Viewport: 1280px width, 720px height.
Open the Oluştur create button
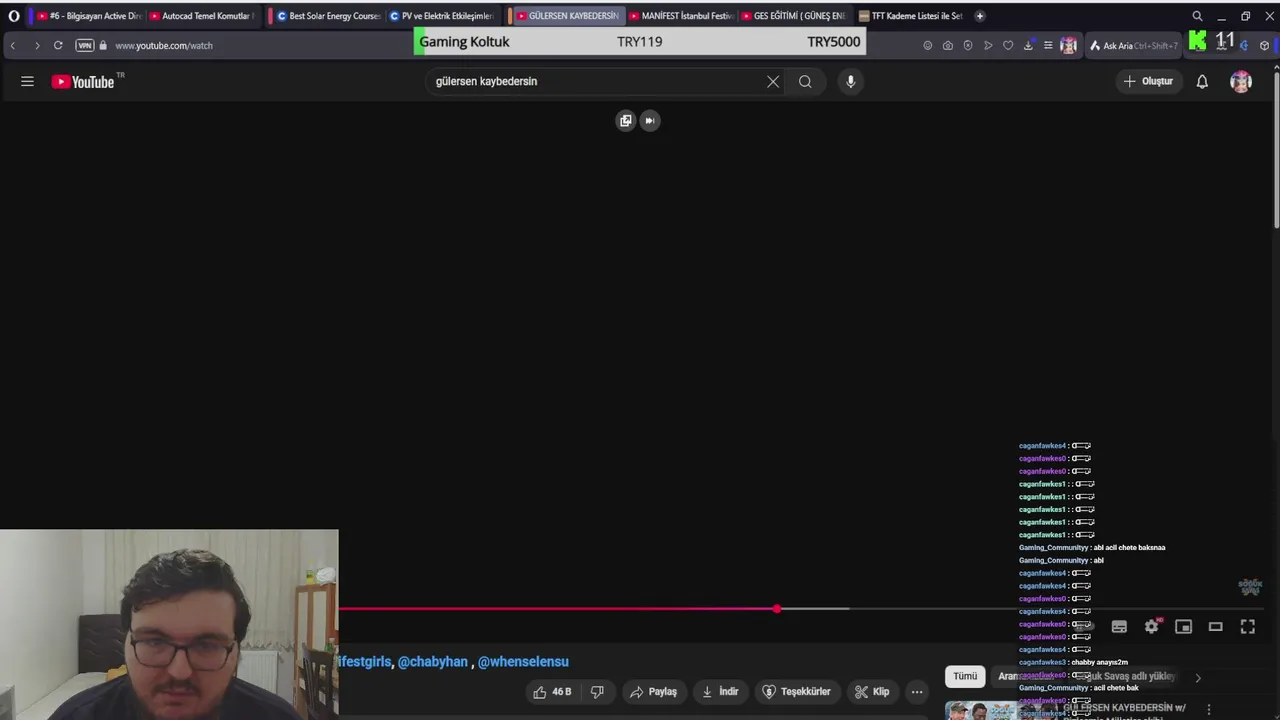(x=1148, y=81)
